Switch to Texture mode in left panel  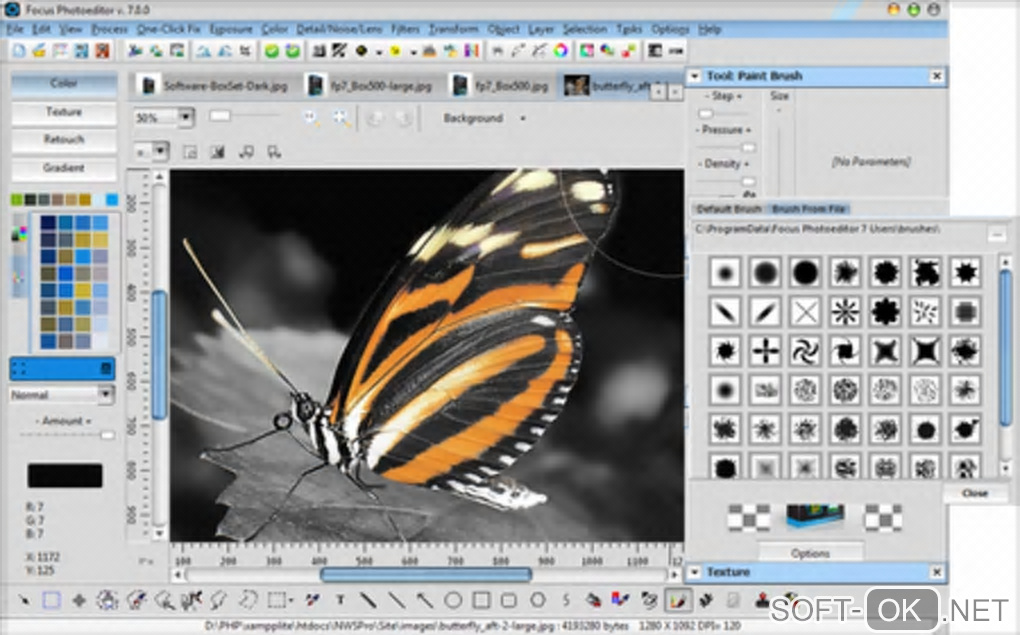pyautogui.click(x=63, y=112)
